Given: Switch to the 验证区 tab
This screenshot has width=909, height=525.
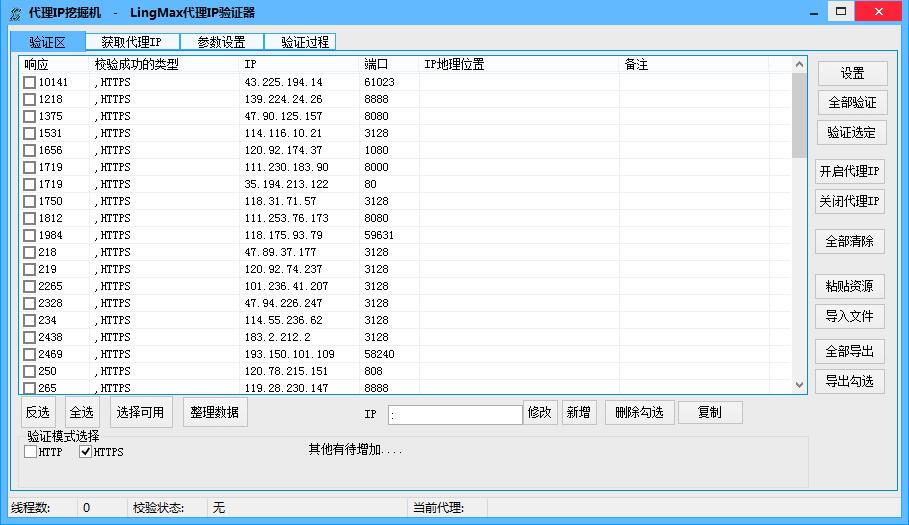Looking at the screenshot, I should pyautogui.click(x=48, y=42).
